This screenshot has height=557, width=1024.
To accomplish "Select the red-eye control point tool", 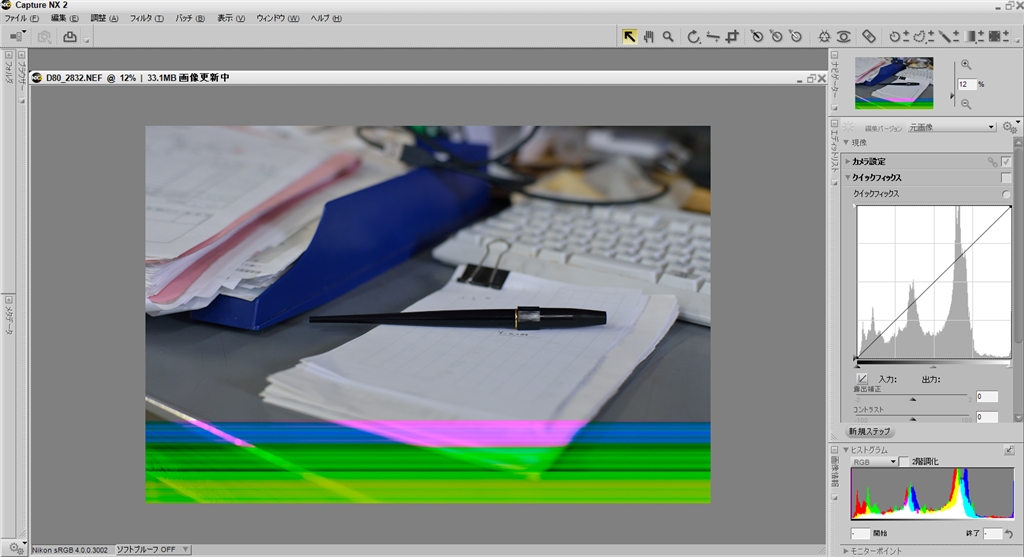I will point(844,37).
